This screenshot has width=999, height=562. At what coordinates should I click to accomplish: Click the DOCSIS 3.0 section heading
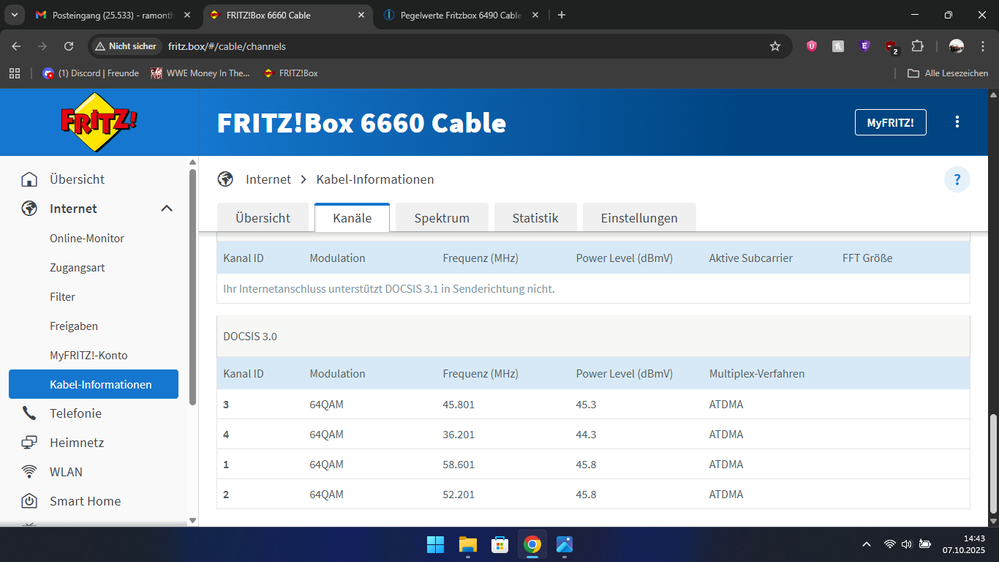(x=250, y=336)
